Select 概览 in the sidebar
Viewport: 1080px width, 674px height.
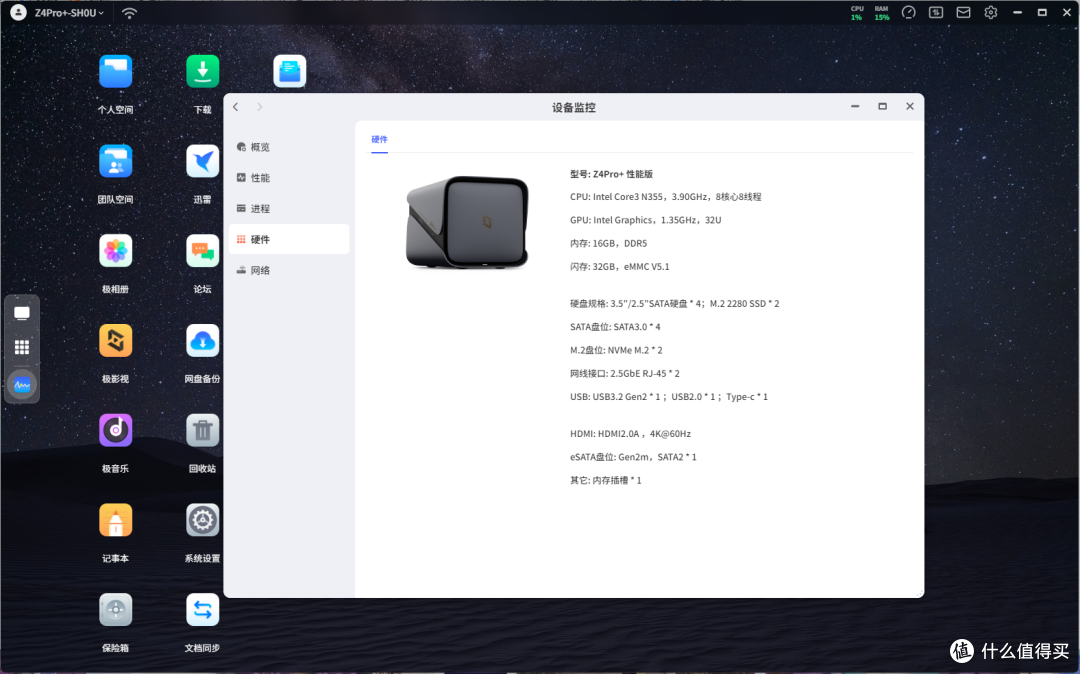point(289,147)
